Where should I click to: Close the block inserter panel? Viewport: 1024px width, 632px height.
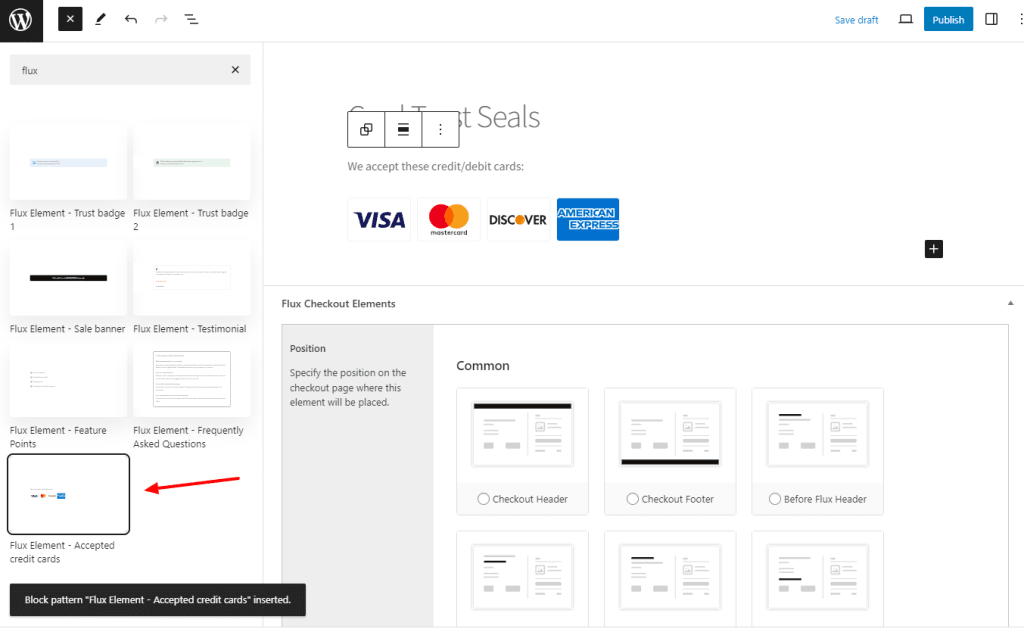pos(70,19)
